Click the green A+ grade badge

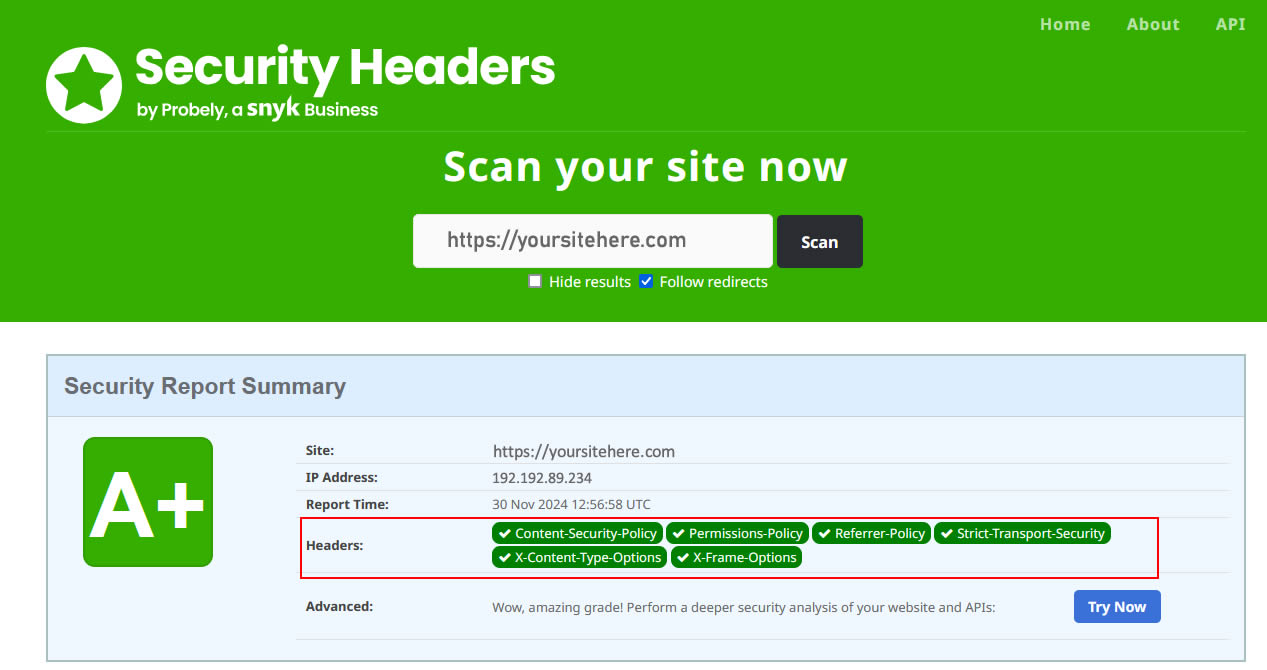[x=147, y=502]
